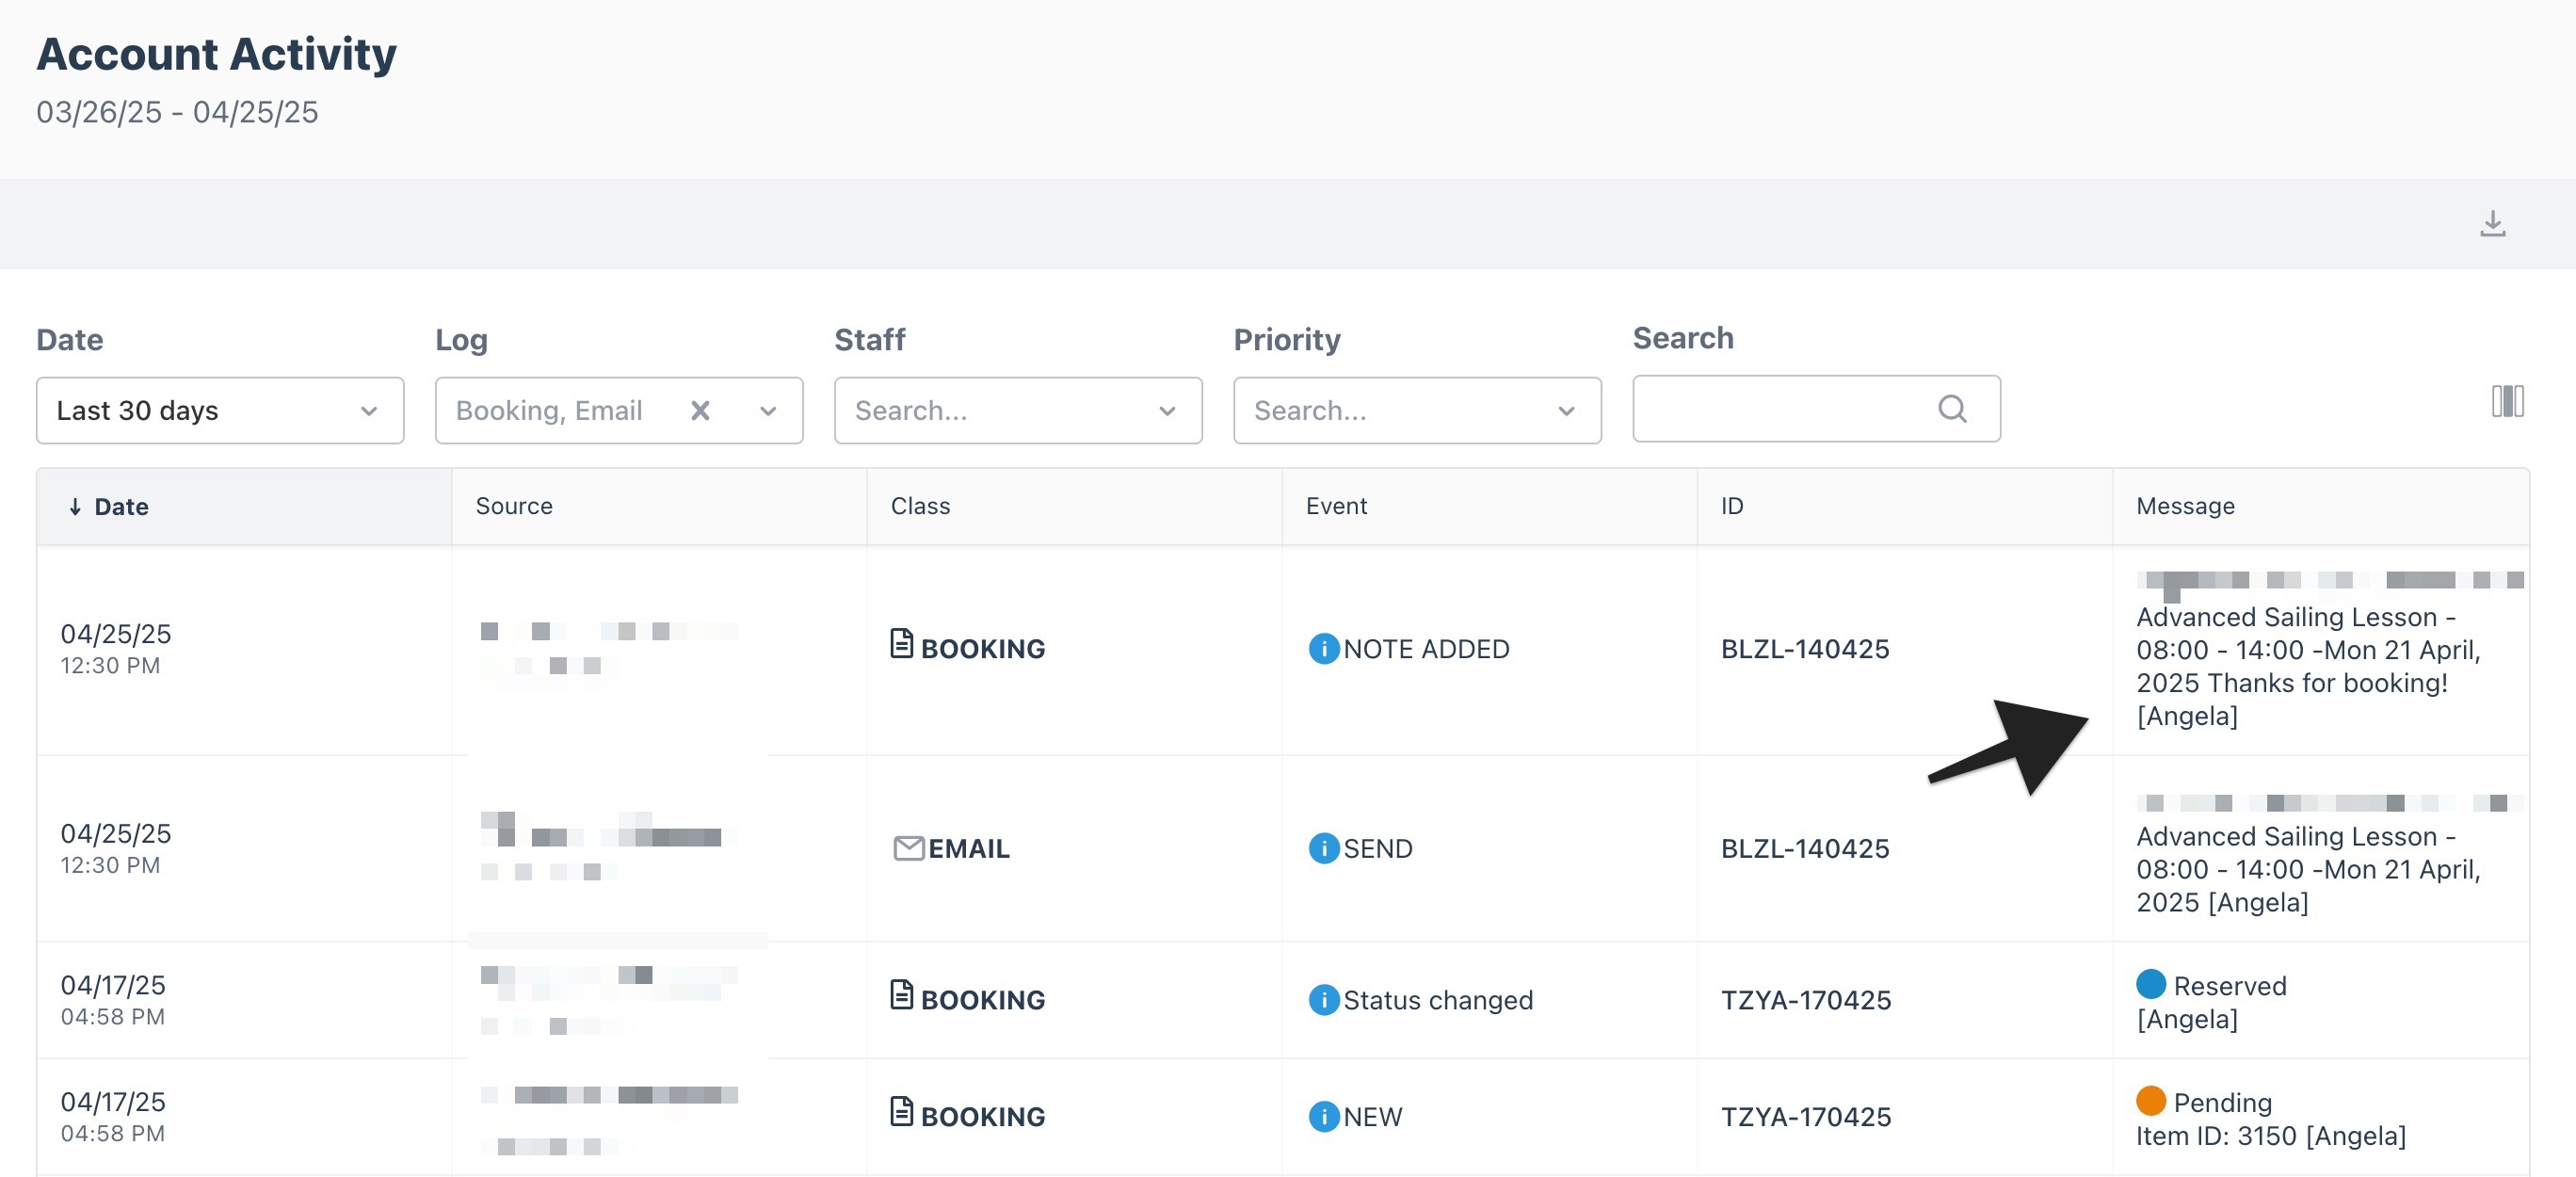Select ID TZYA-170425 in NEW row
The height and width of the screenshot is (1177, 2576).
click(1806, 1116)
